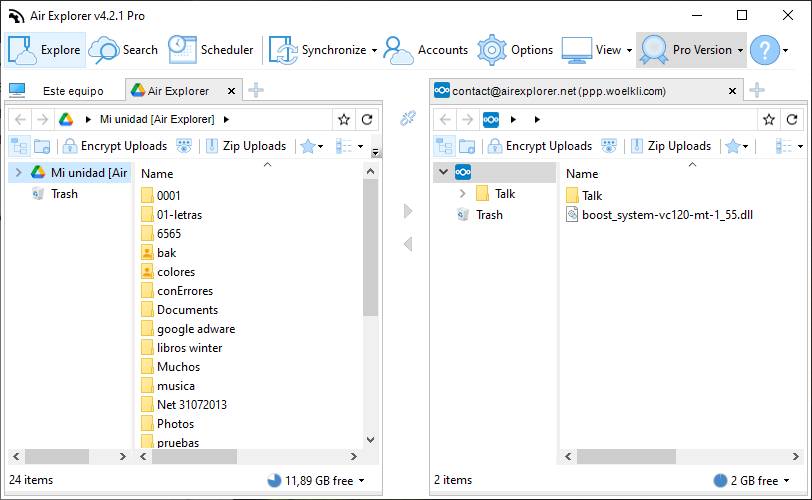Click new folder icon in left pane

42,146
